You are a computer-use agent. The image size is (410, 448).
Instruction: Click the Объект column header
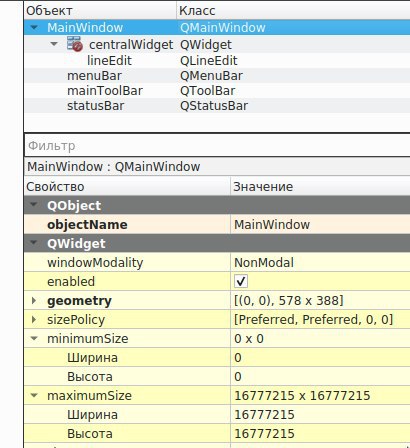[100, 11]
